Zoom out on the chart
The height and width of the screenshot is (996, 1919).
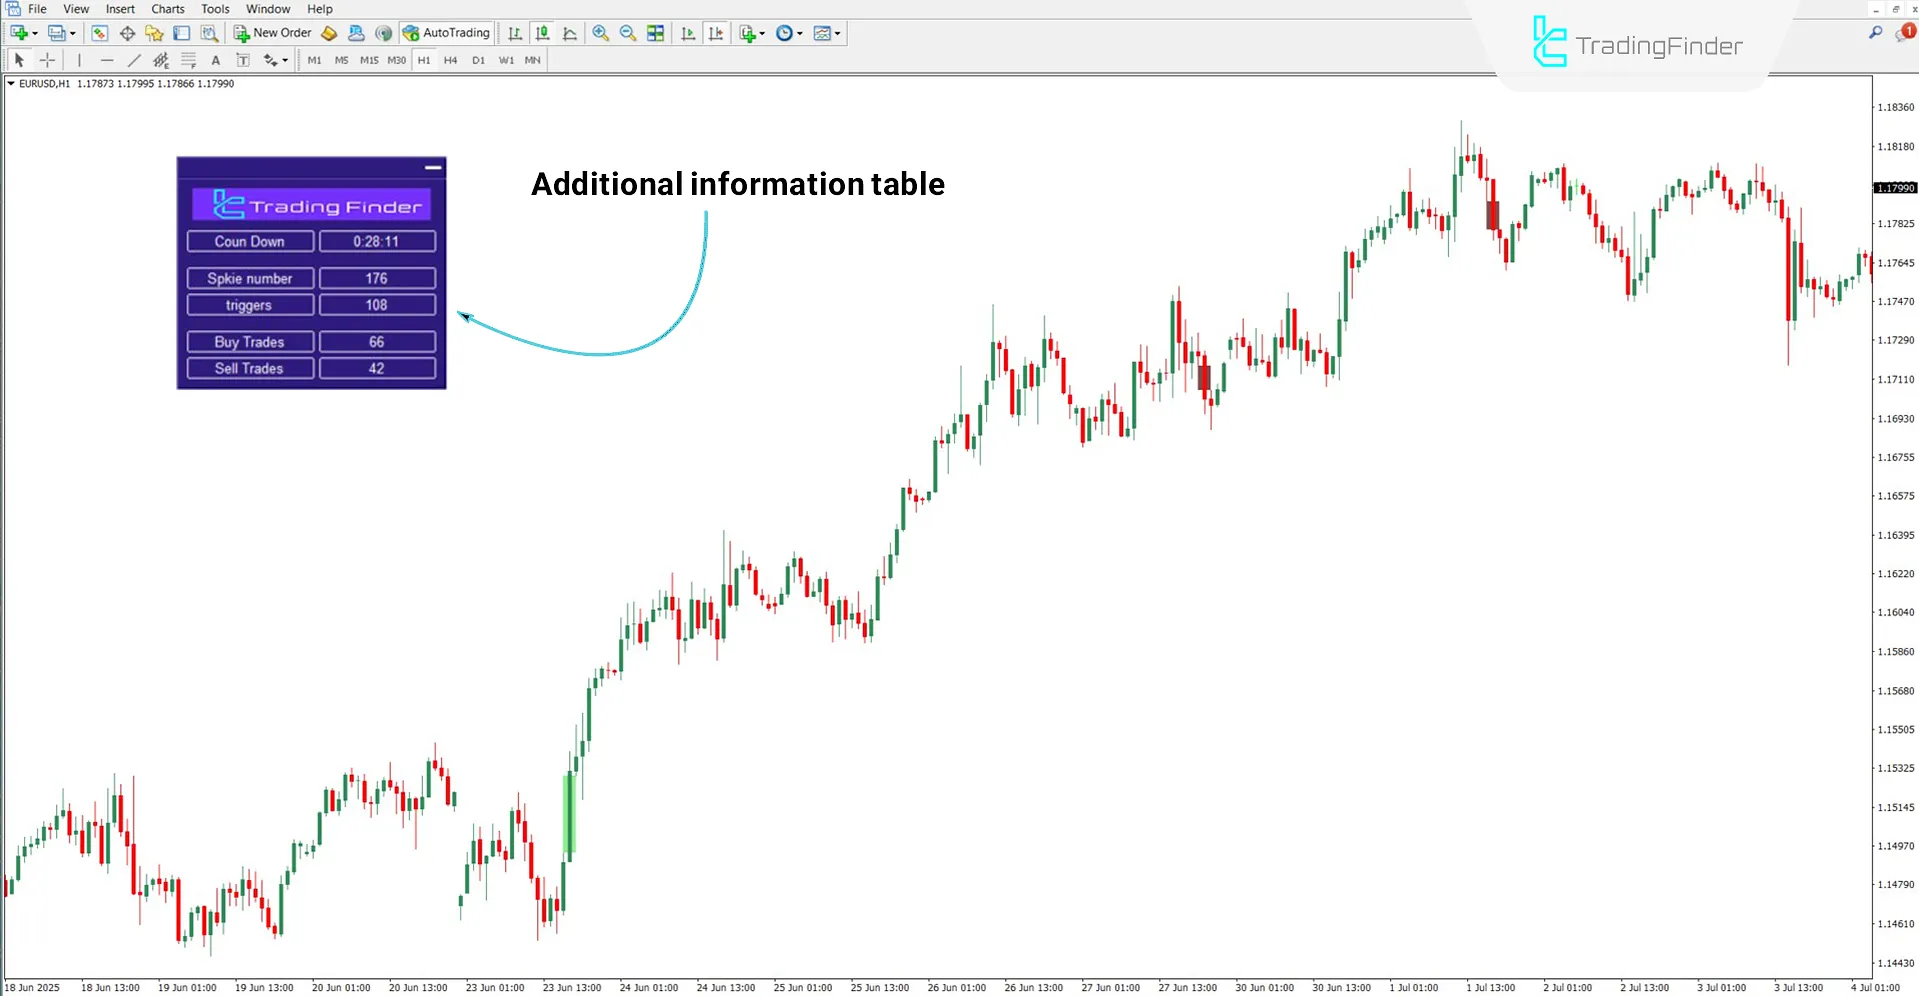[x=627, y=33]
